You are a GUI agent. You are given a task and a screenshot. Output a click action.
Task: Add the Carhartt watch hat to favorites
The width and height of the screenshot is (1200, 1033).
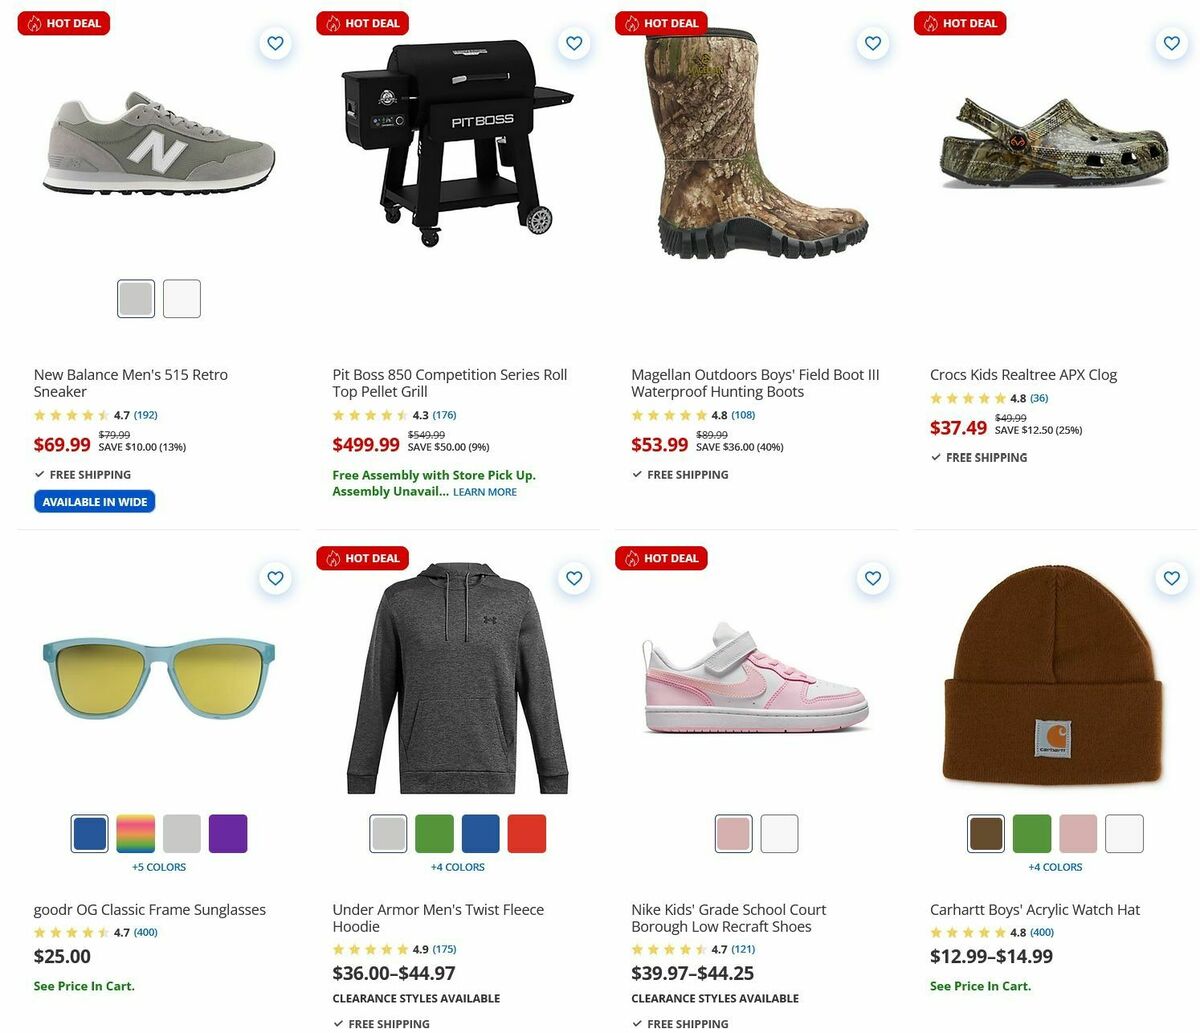click(x=1171, y=578)
